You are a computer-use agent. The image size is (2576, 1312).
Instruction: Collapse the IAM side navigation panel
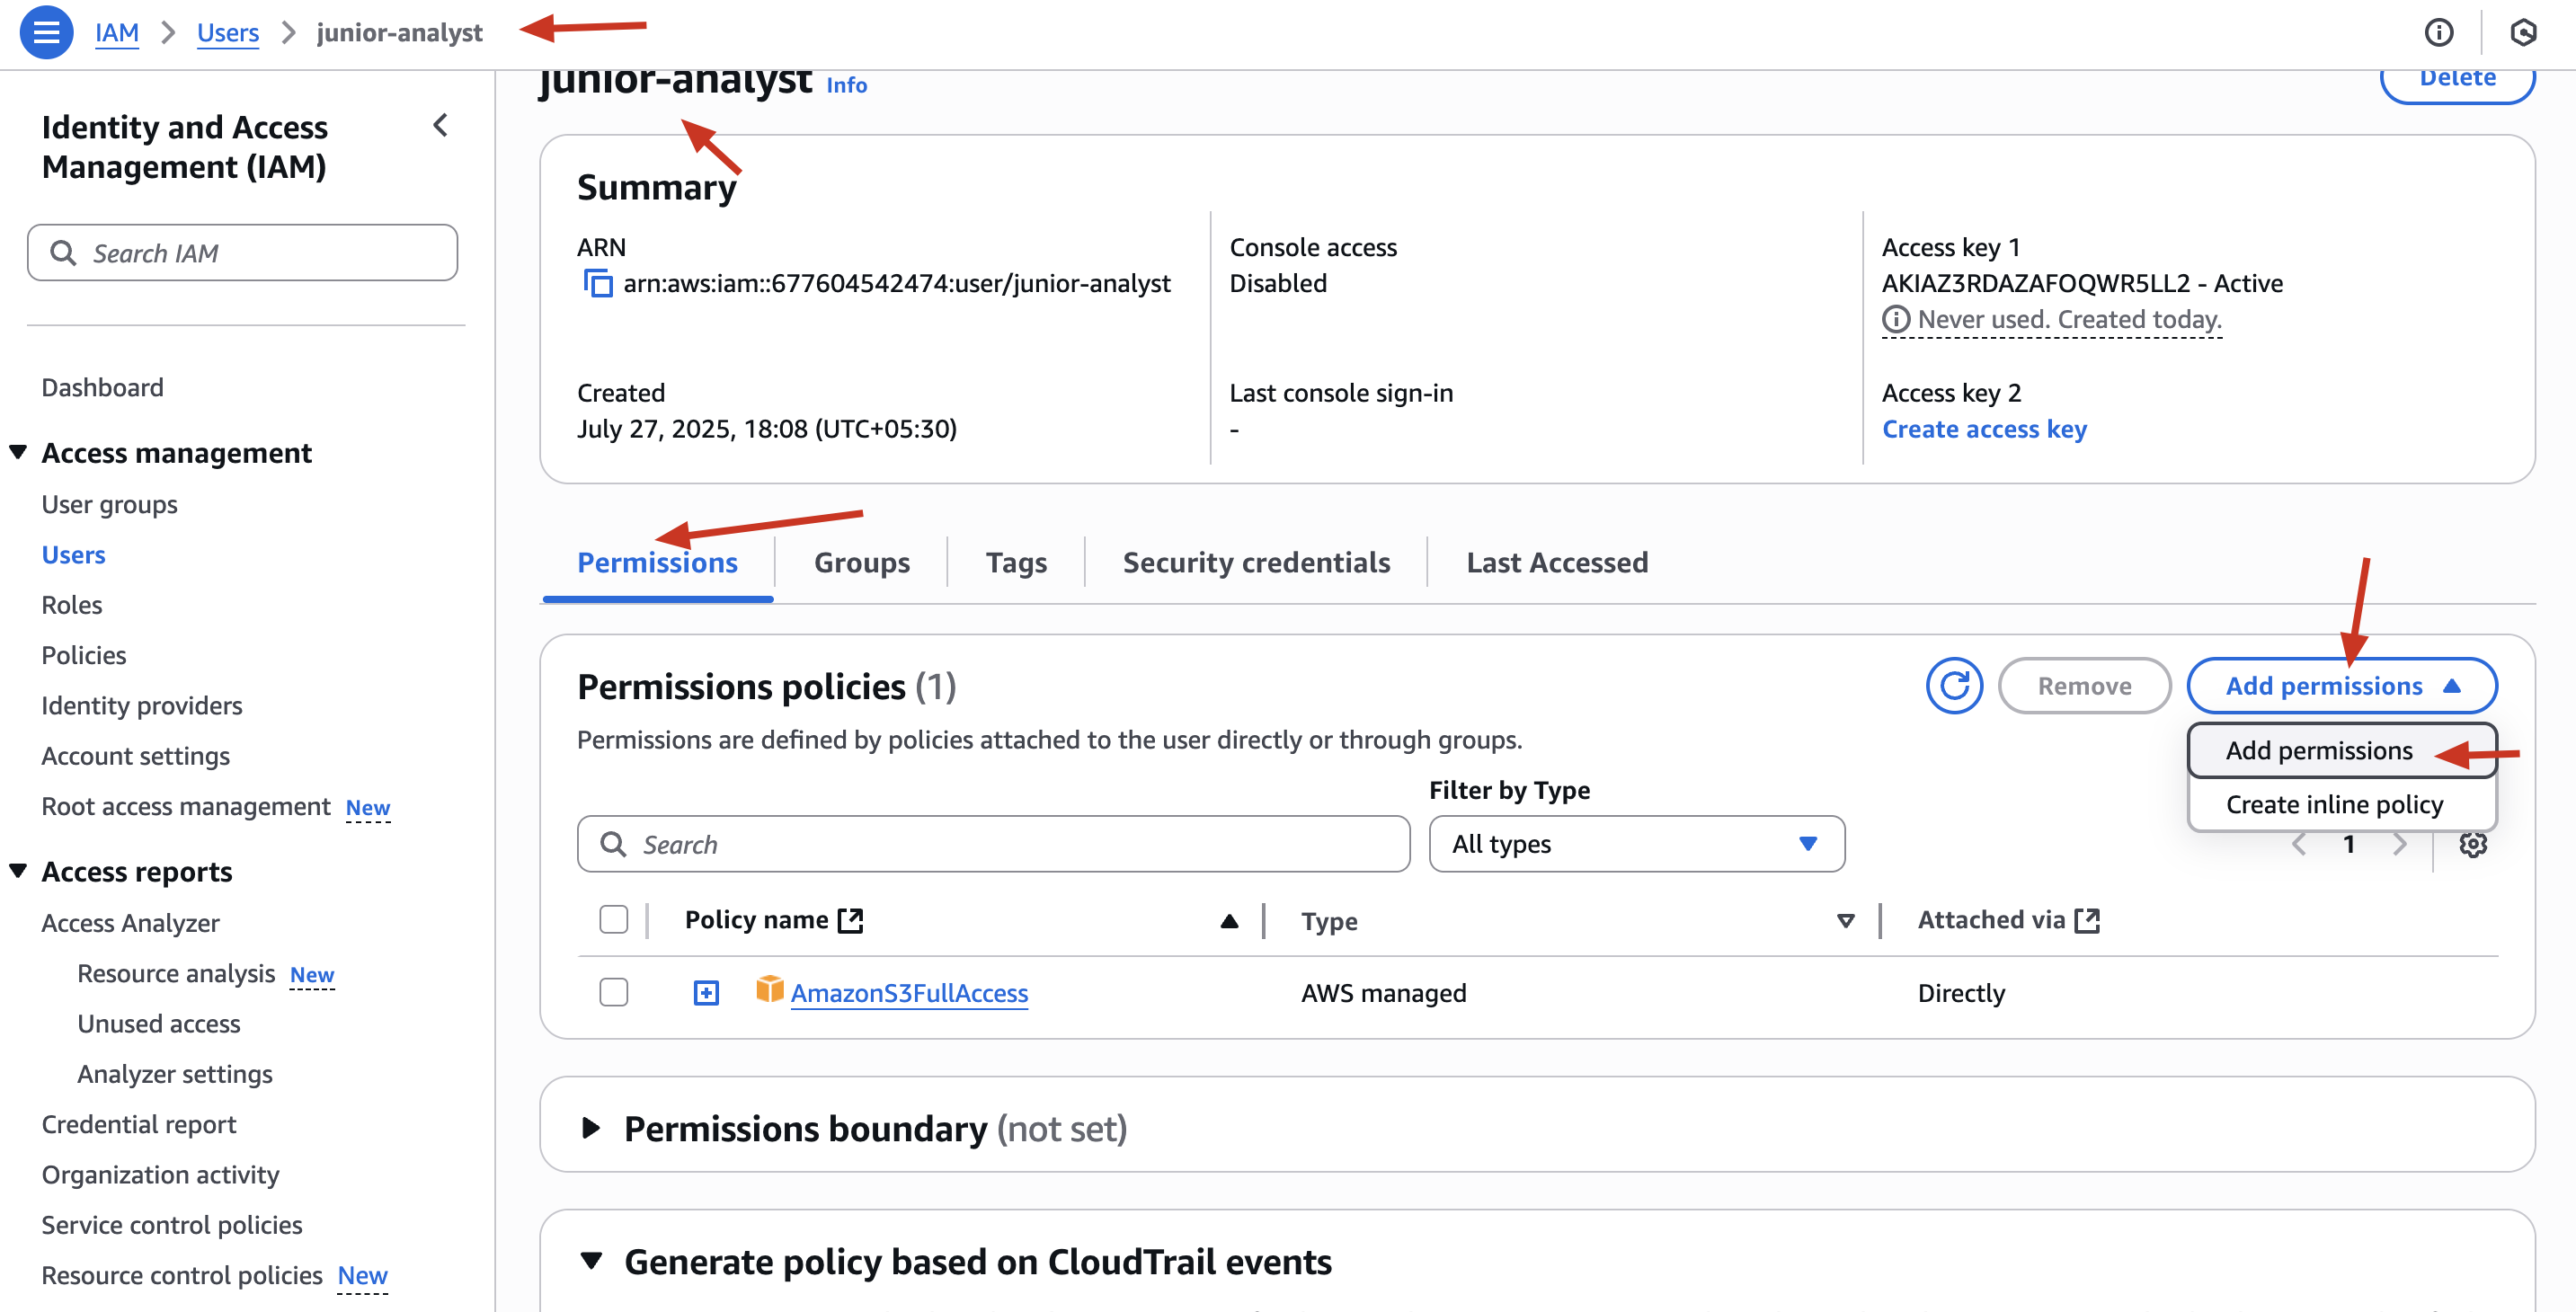pyautogui.click(x=440, y=126)
